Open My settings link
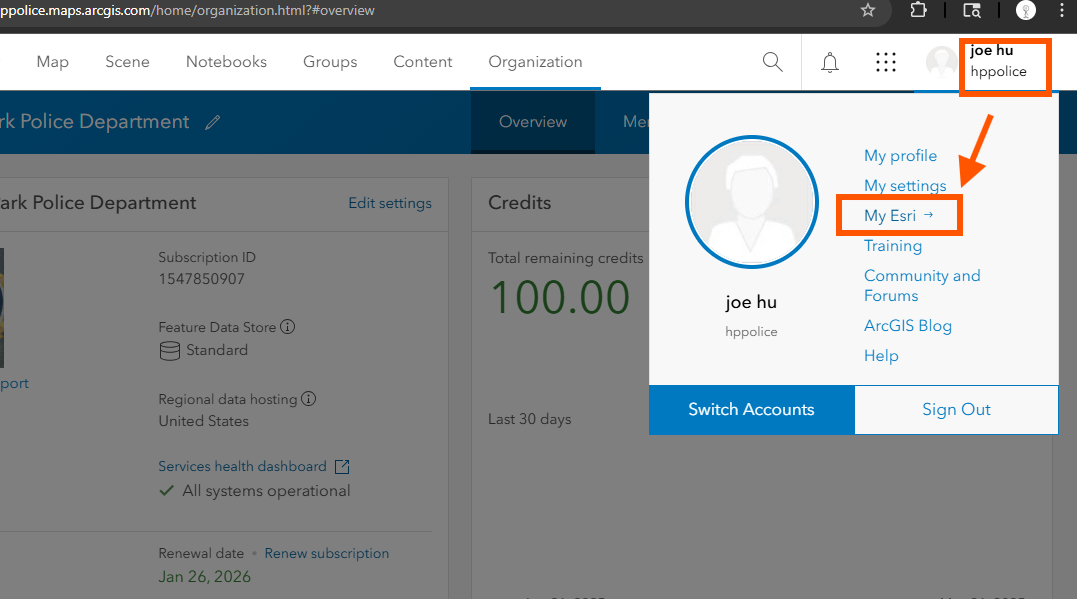 [905, 185]
